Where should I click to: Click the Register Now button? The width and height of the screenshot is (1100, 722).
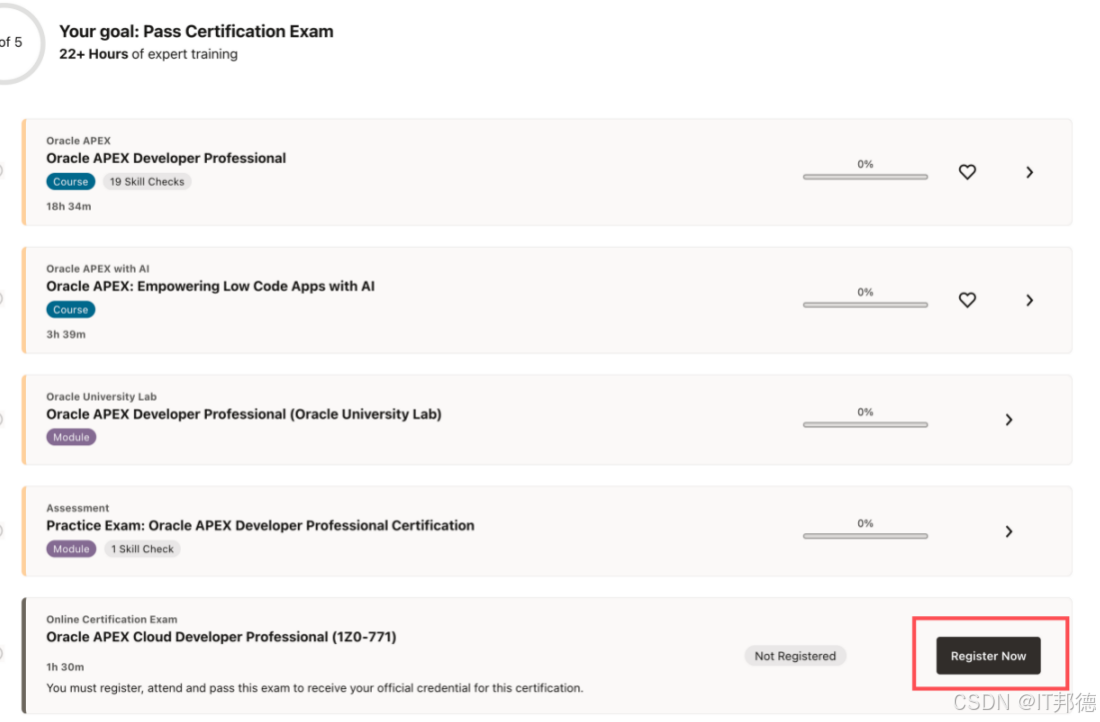tap(988, 656)
